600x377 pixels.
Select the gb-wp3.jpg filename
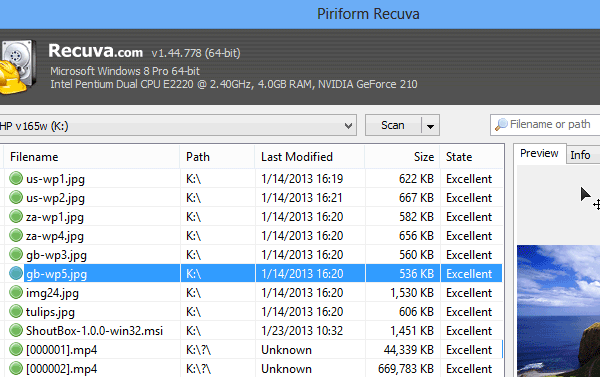point(56,255)
